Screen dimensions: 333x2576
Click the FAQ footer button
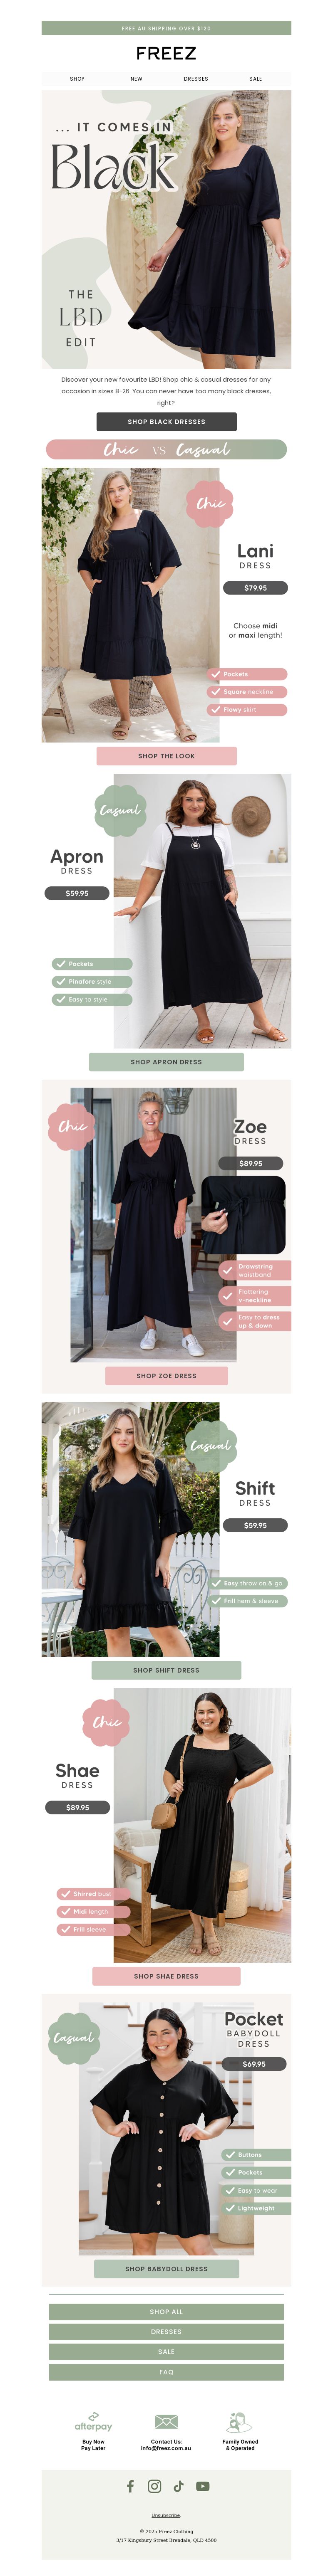tap(166, 2372)
